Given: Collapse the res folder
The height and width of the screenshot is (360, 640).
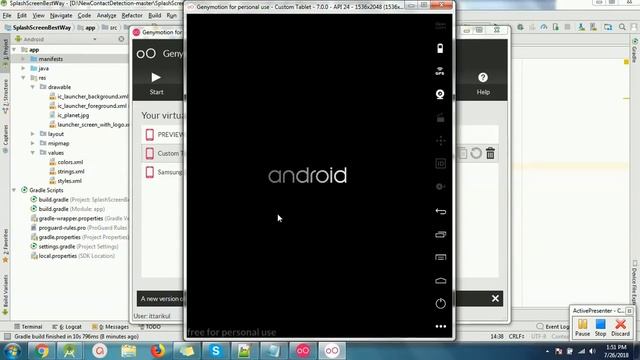Looking at the screenshot, I should (x=24, y=78).
